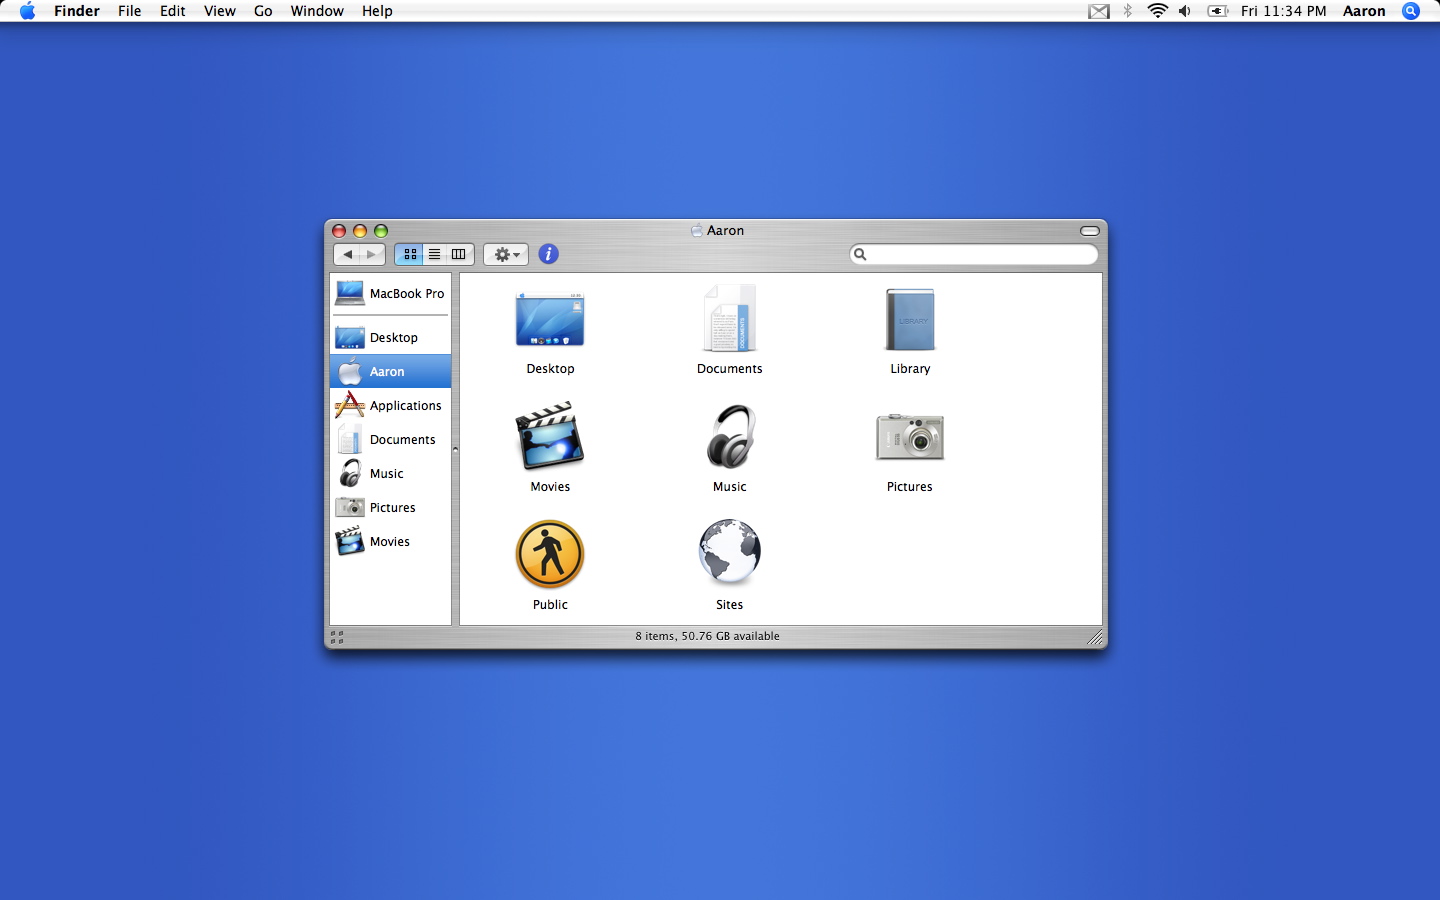Click the status bar text 8 items, 50.76 GB available
This screenshot has width=1440, height=900.
tap(707, 636)
